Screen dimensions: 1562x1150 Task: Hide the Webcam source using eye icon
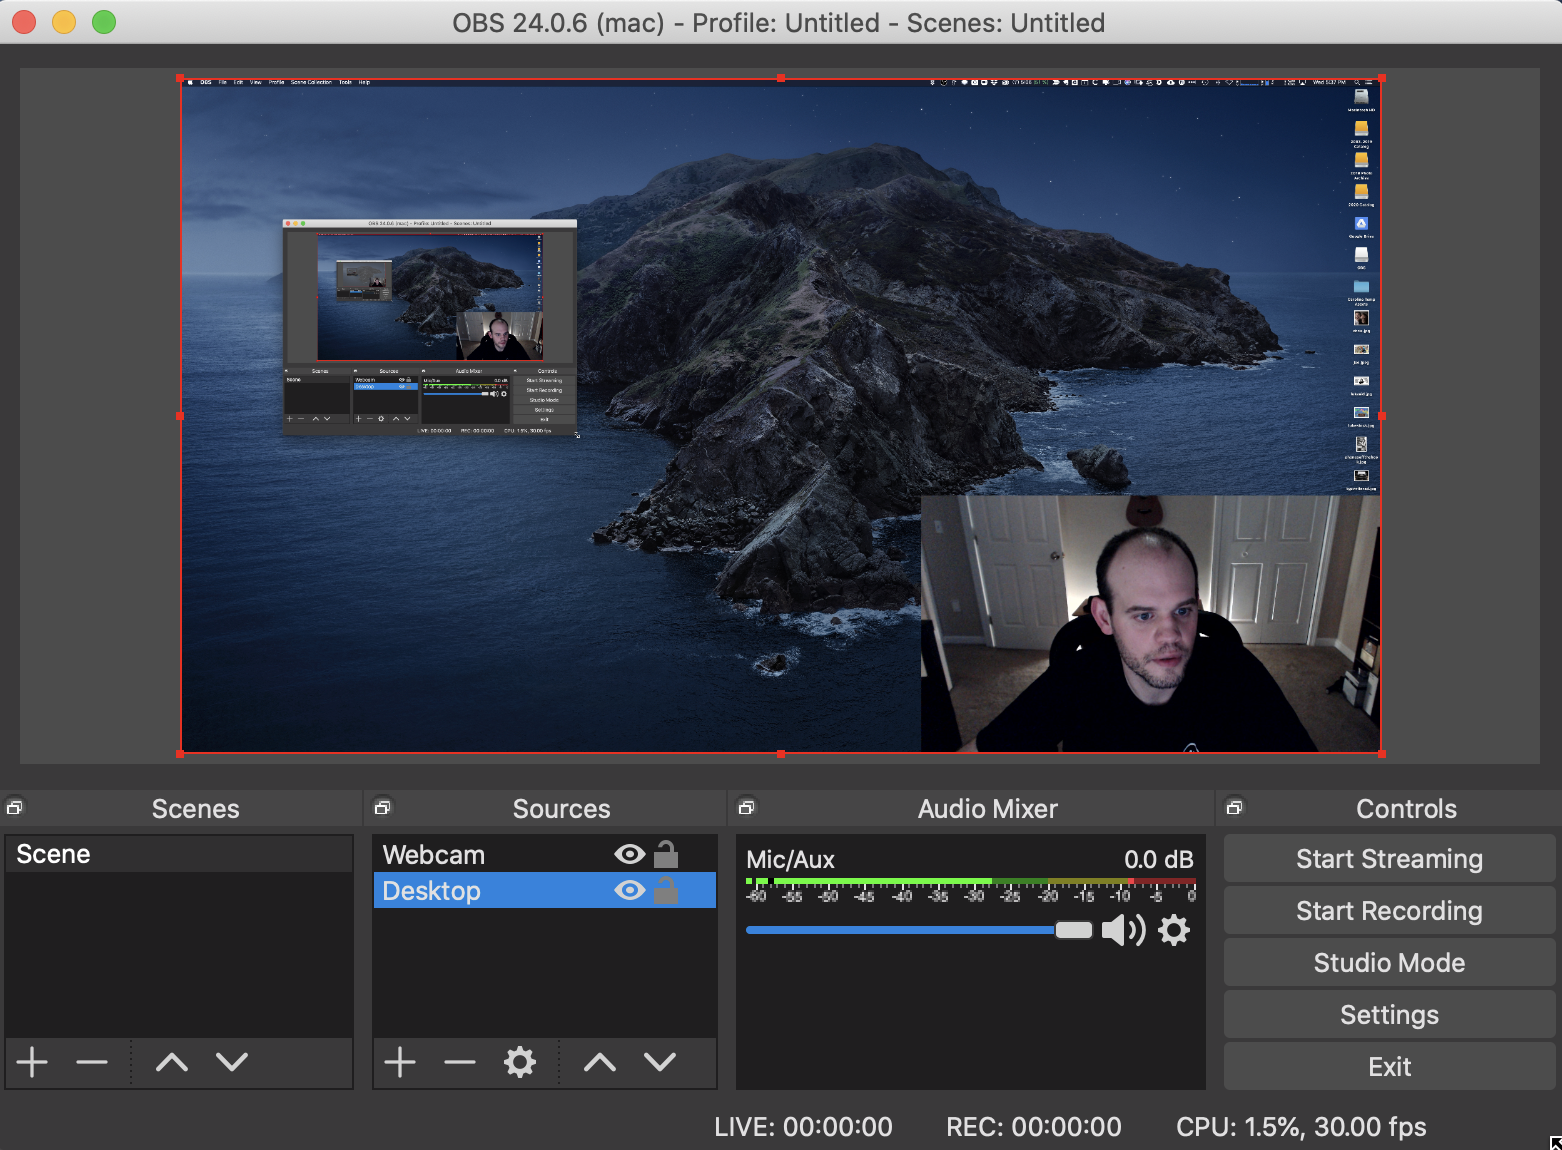click(x=629, y=854)
